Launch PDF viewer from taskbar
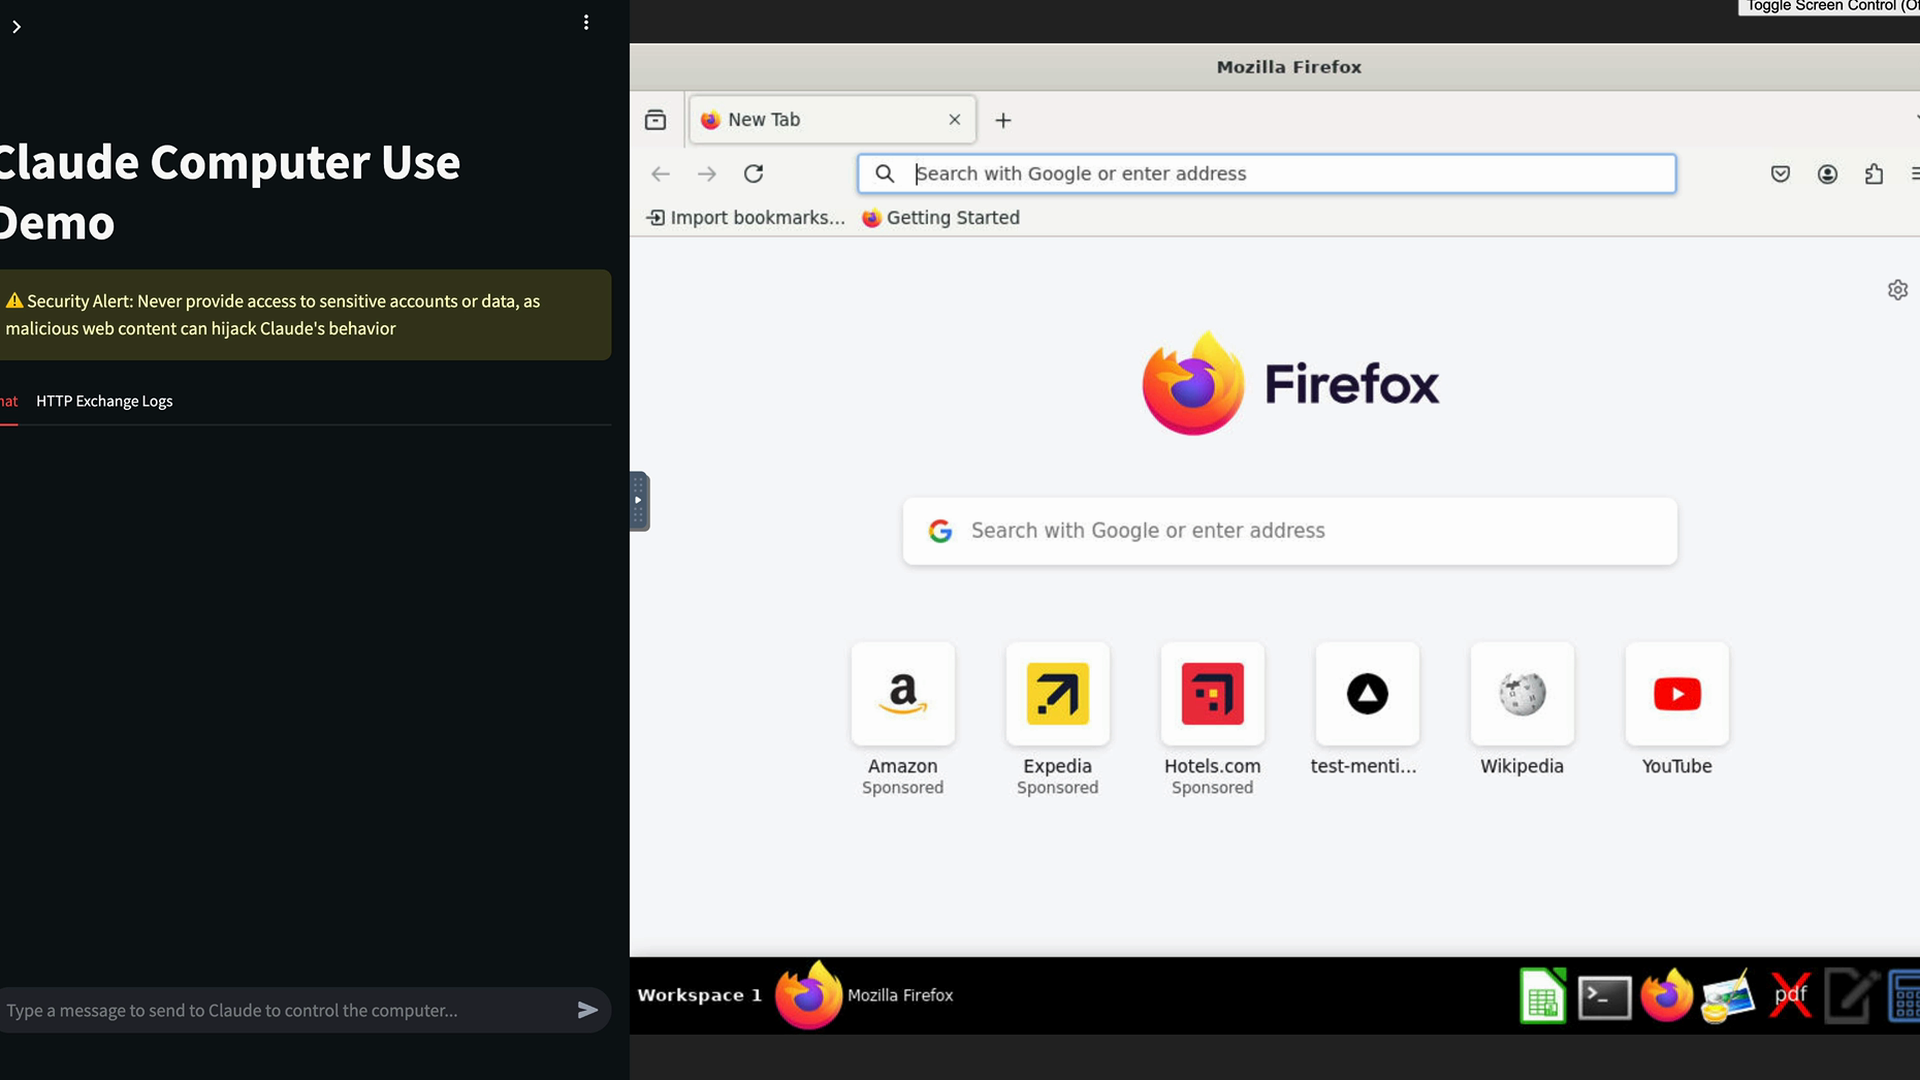Image resolution: width=1920 pixels, height=1080 pixels. (1790, 996)
